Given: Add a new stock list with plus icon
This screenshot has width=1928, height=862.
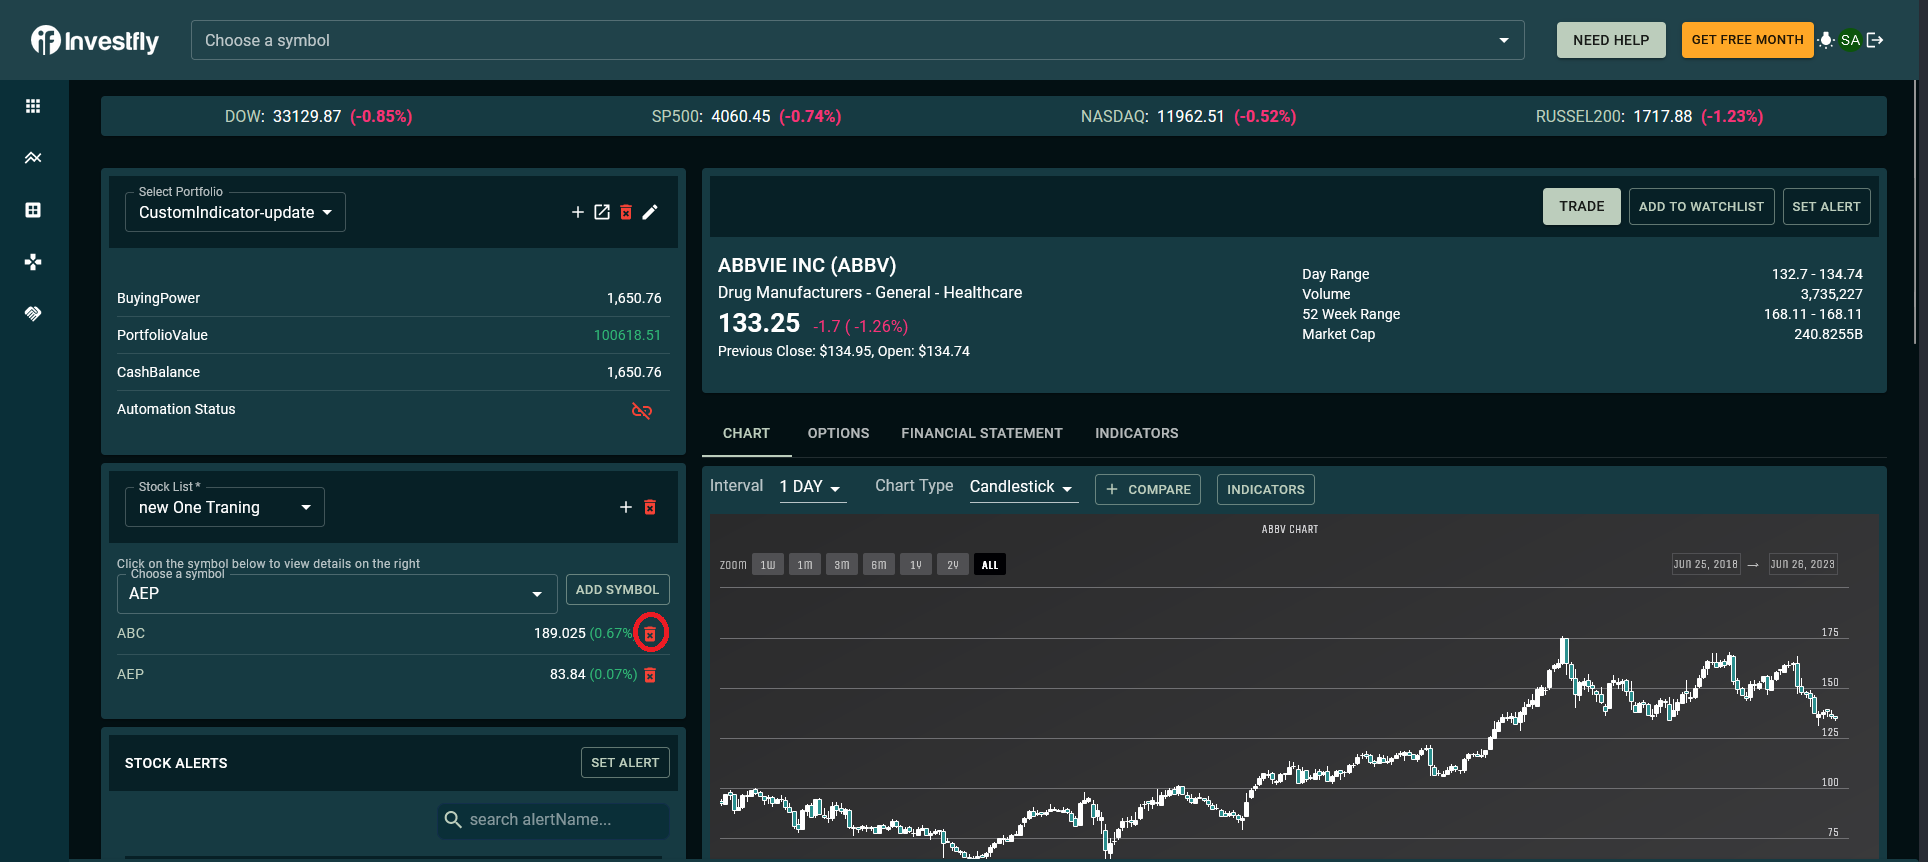Looking at the screenshot, I should click(x=626, y=507).
